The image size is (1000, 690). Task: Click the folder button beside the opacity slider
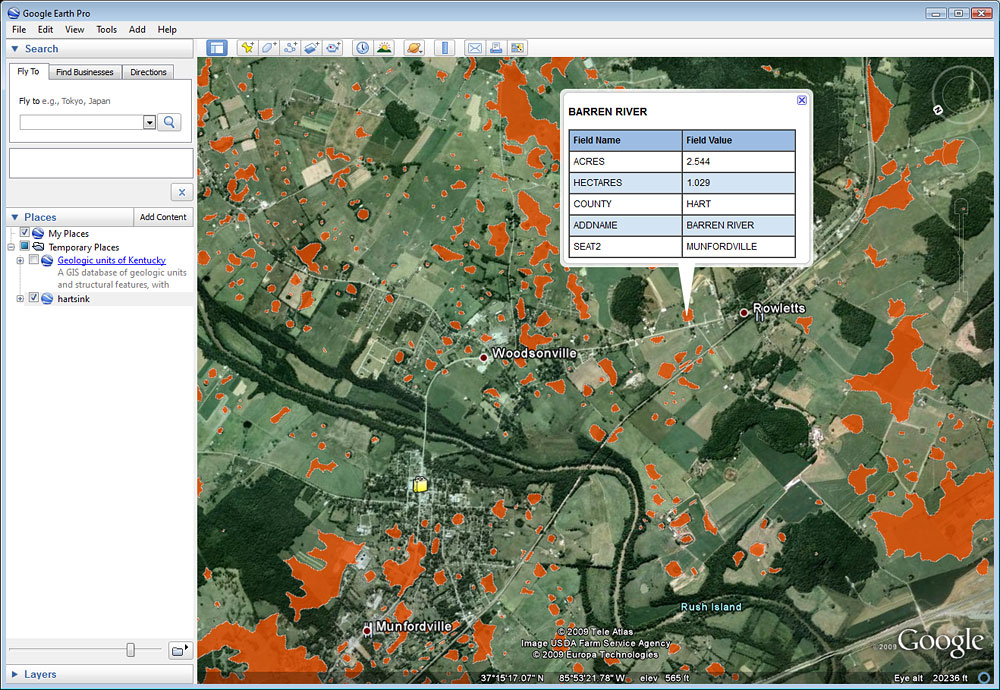tap(180, 650)
